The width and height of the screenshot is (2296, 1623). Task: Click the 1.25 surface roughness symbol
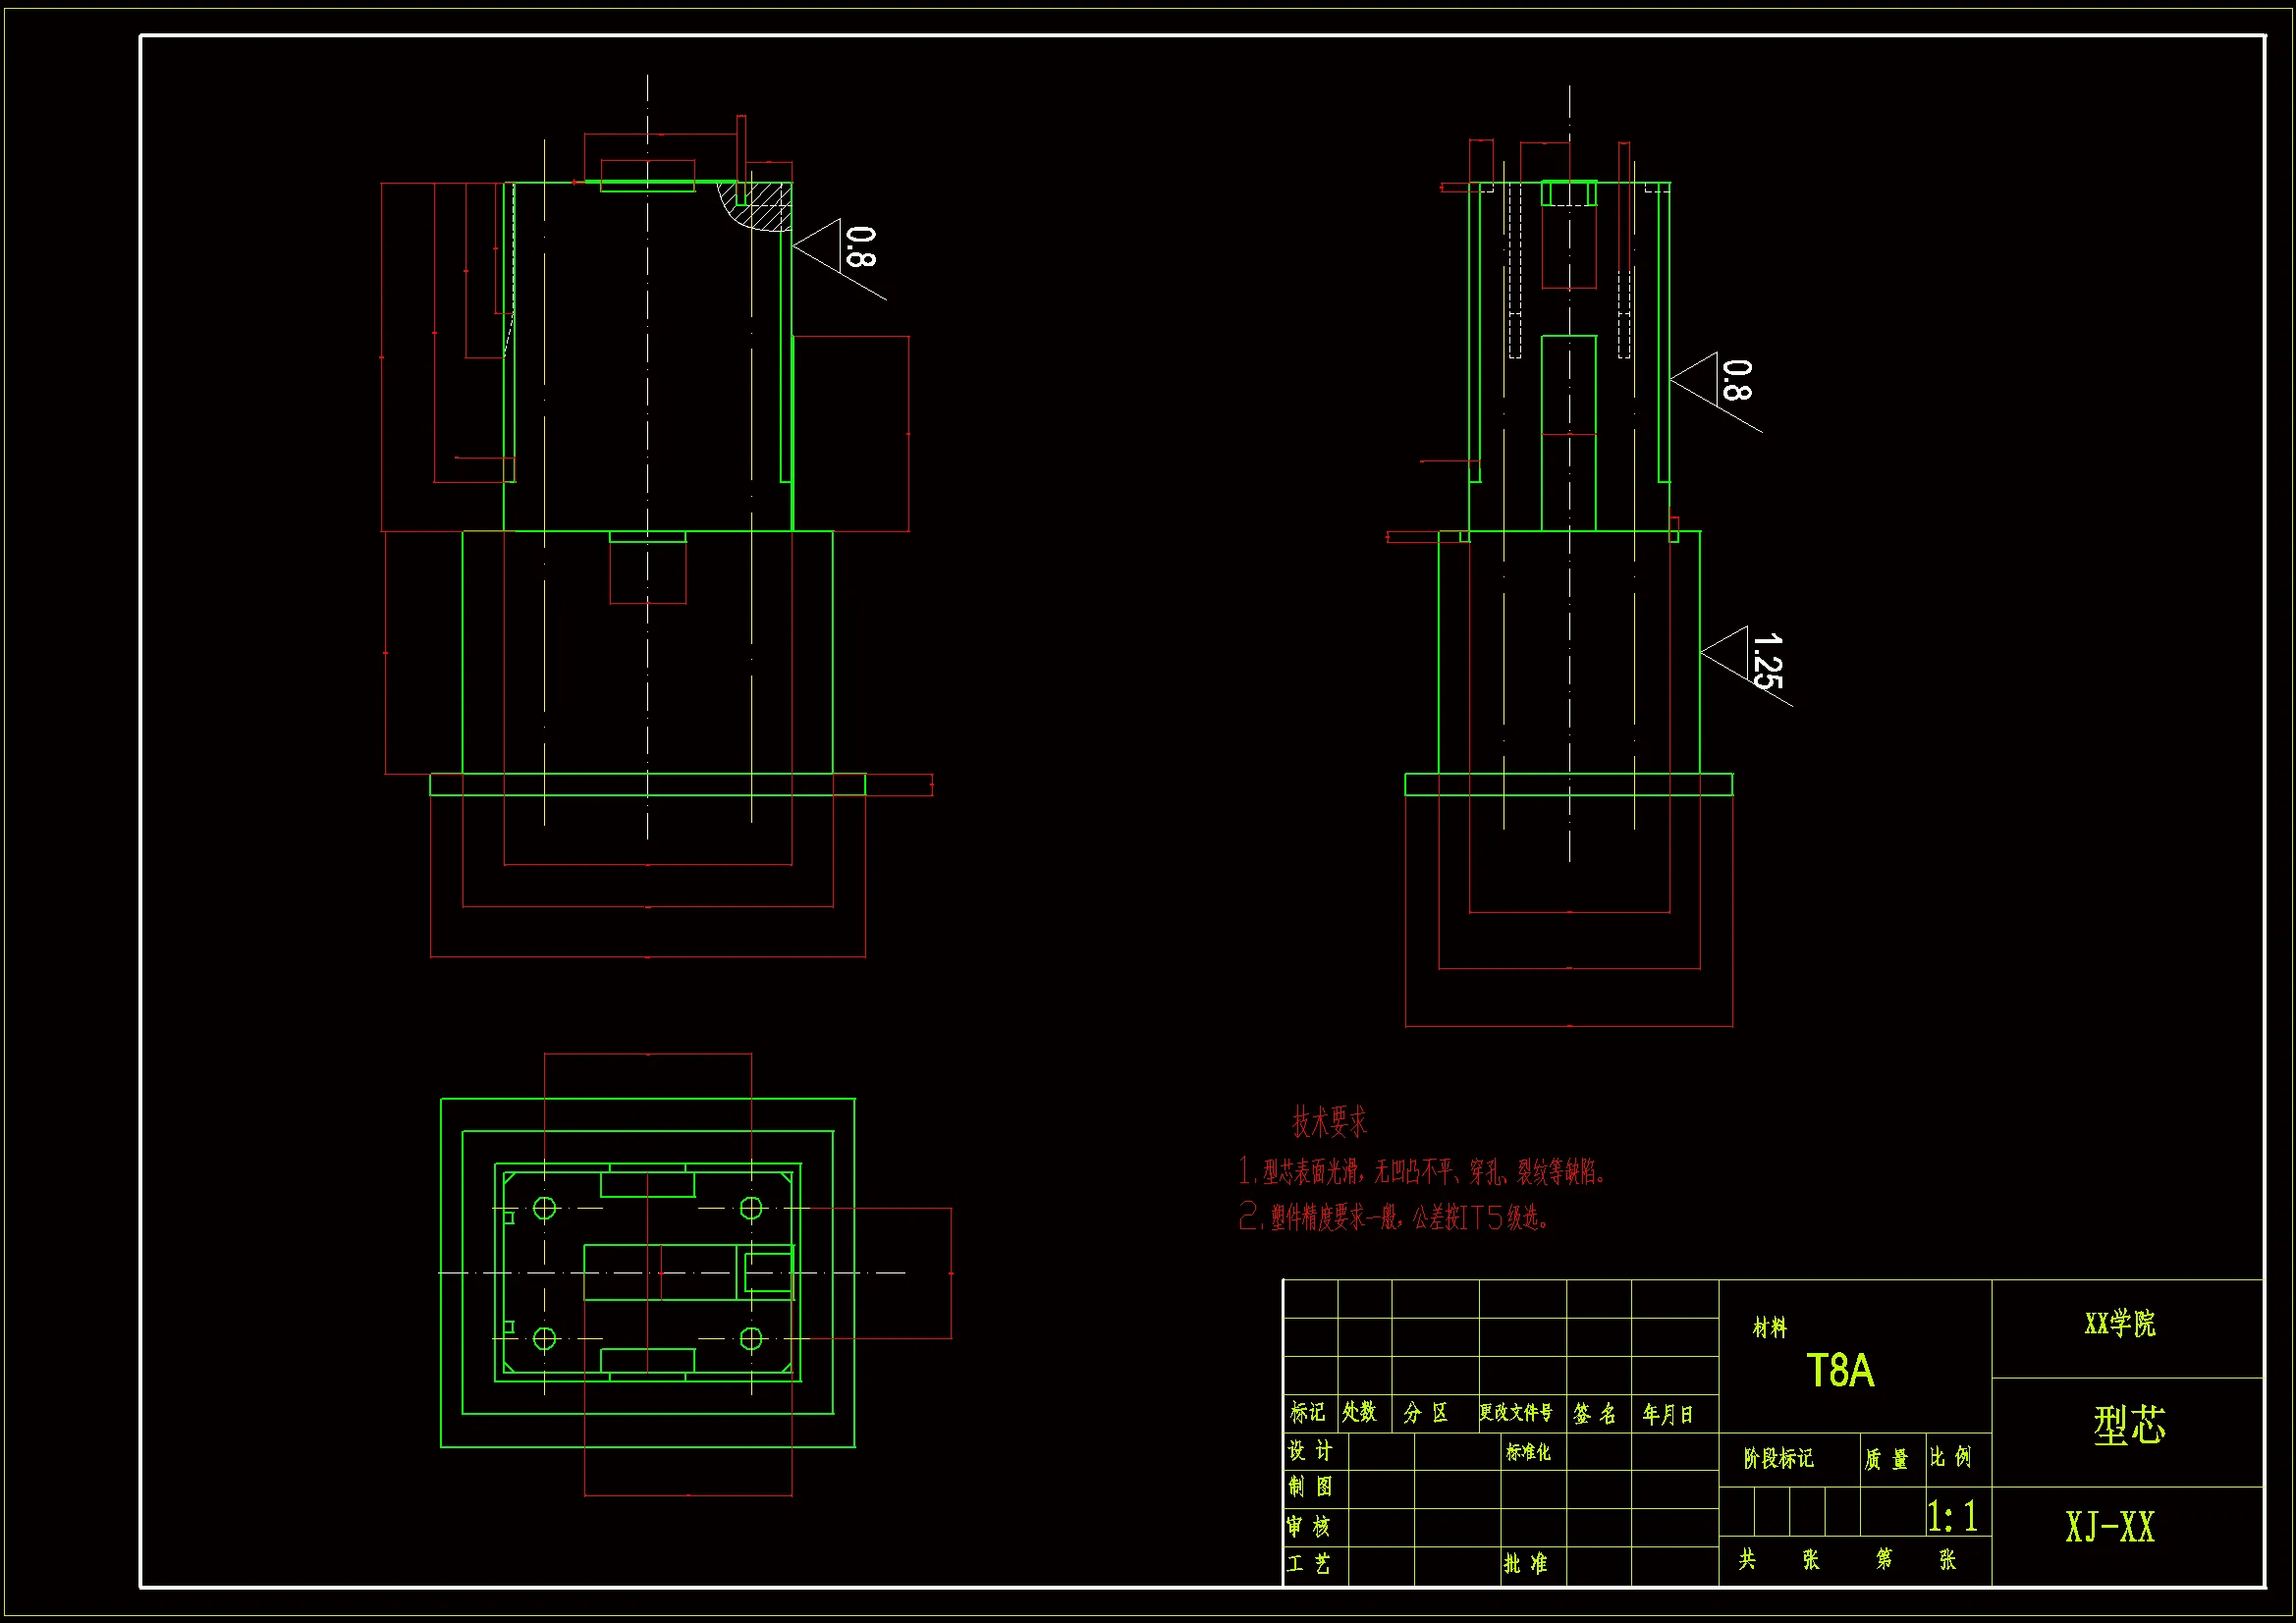tap(1764, 661)
